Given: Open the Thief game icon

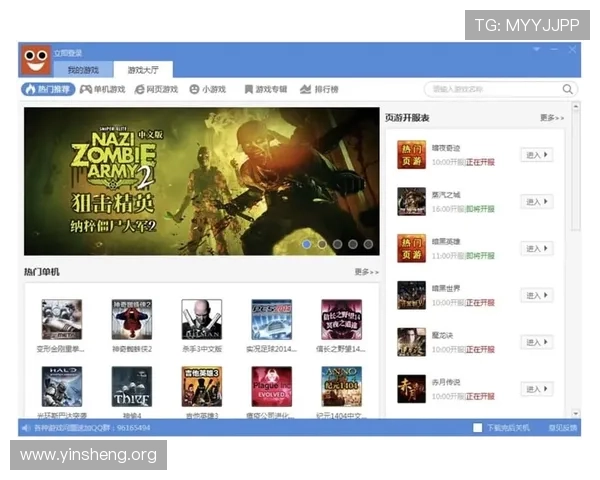Looking at the screenshot, I should [132, 386].
